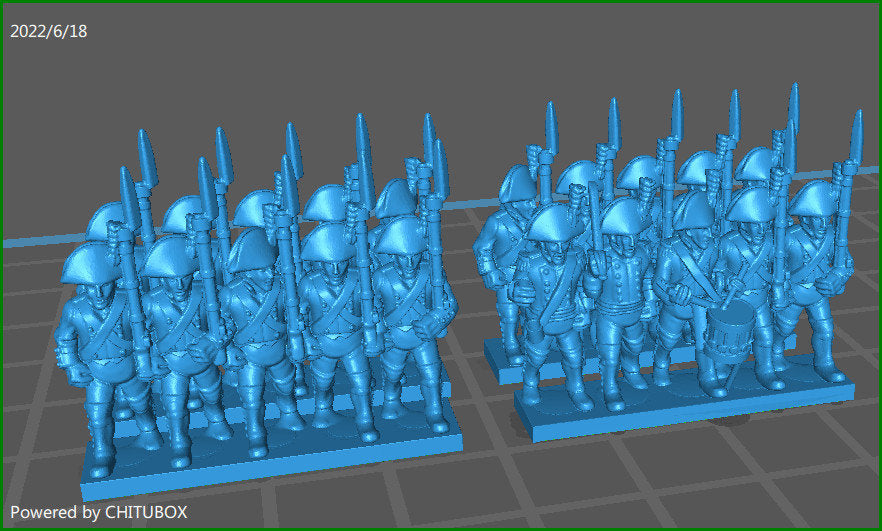Click the 2022/6/18 date label

(49, 31)
